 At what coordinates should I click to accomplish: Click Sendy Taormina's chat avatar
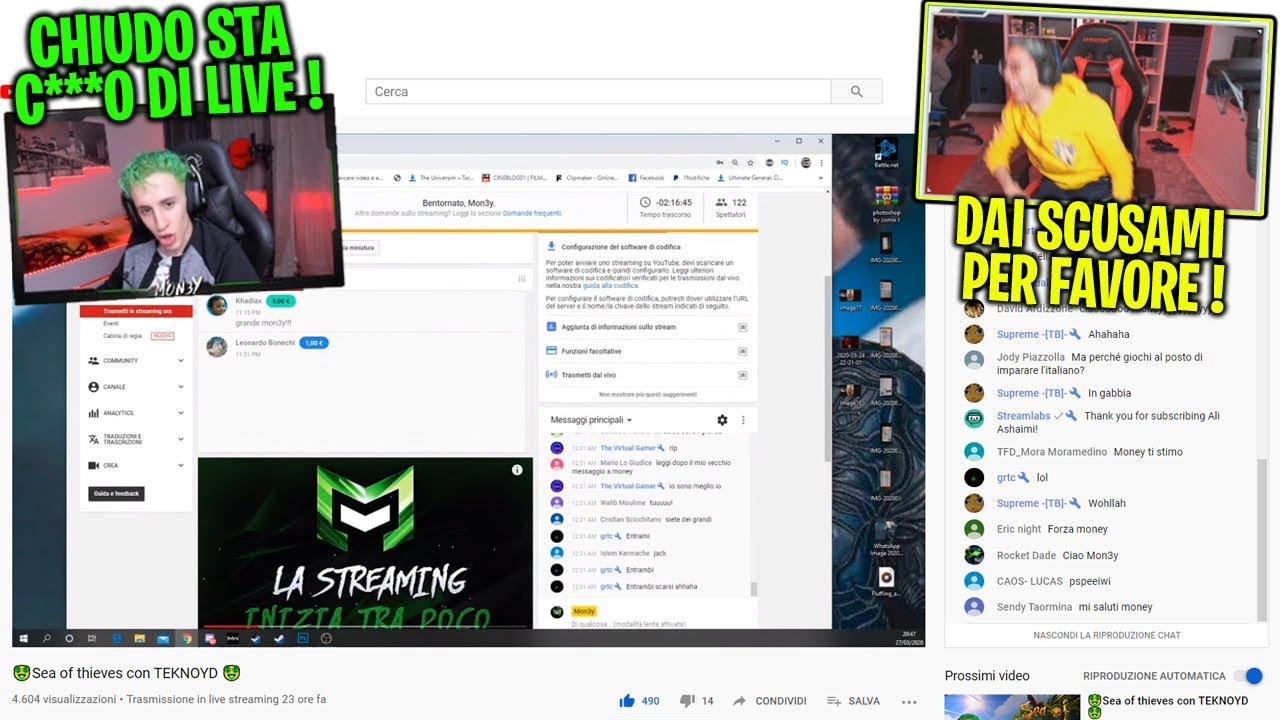pos(974,607)
